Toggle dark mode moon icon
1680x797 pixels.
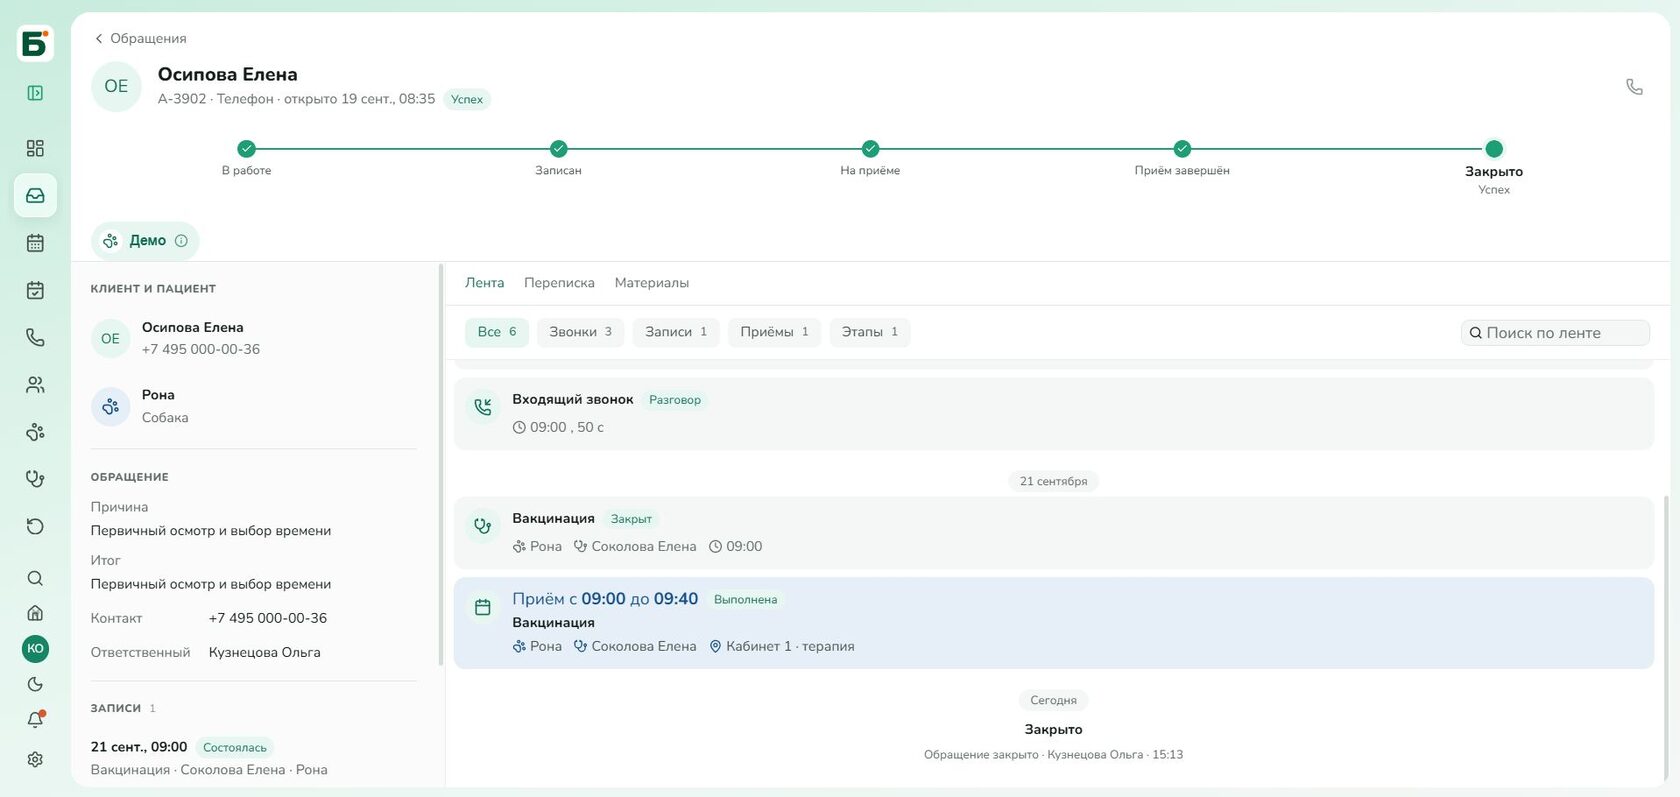[x=35, y=684]
